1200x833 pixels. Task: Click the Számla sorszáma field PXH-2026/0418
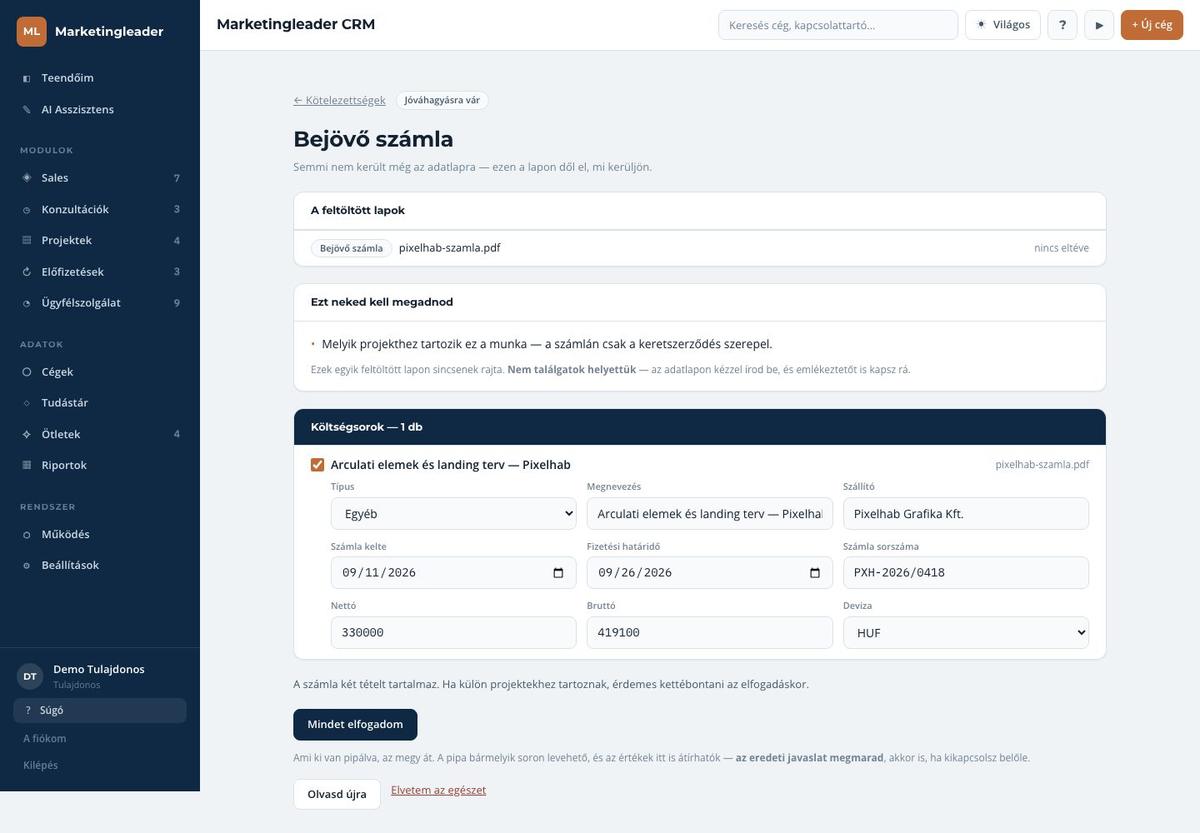(966, 573)
